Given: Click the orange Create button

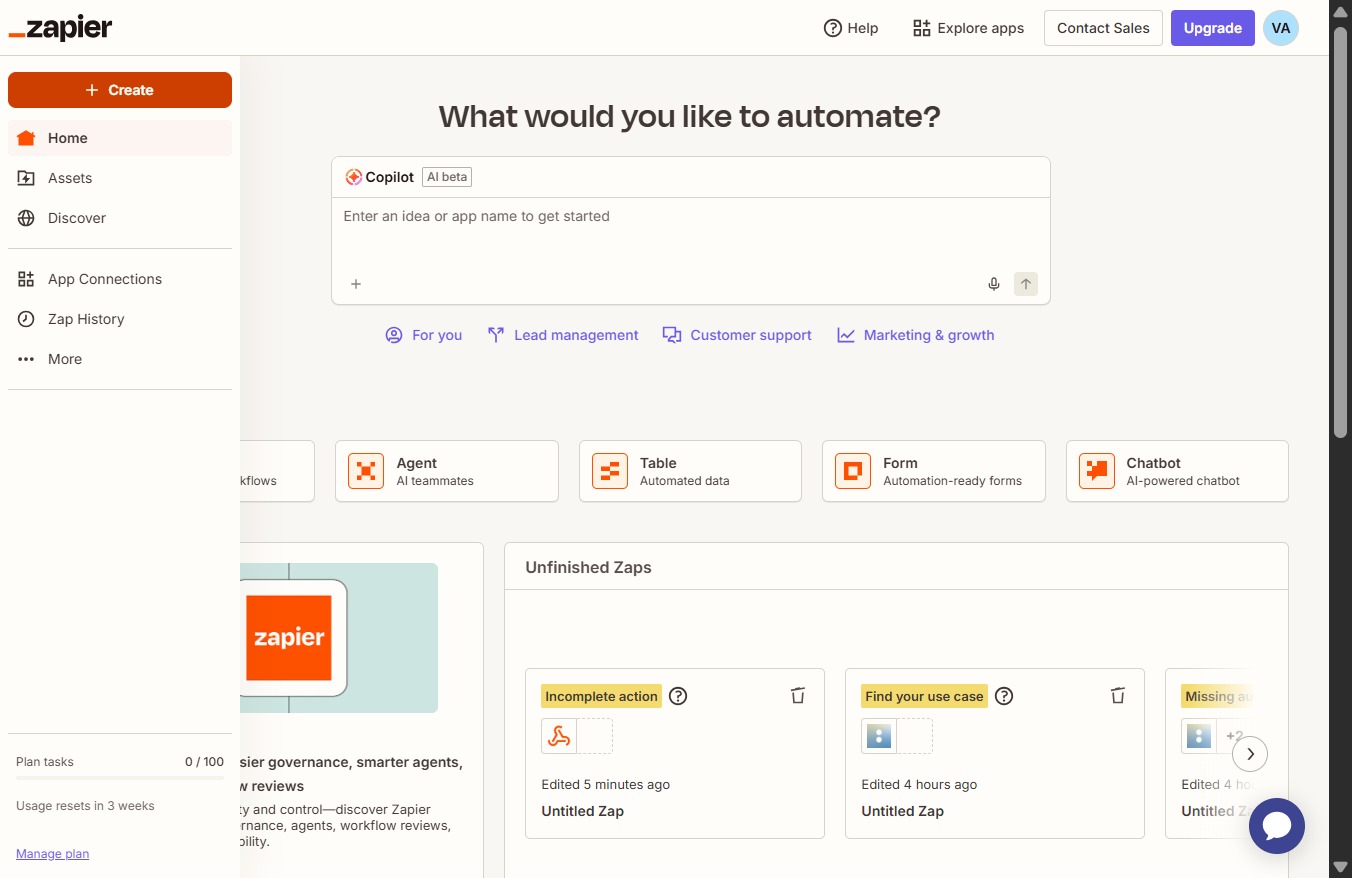Looking at the screenshot, I should point(120,90).
